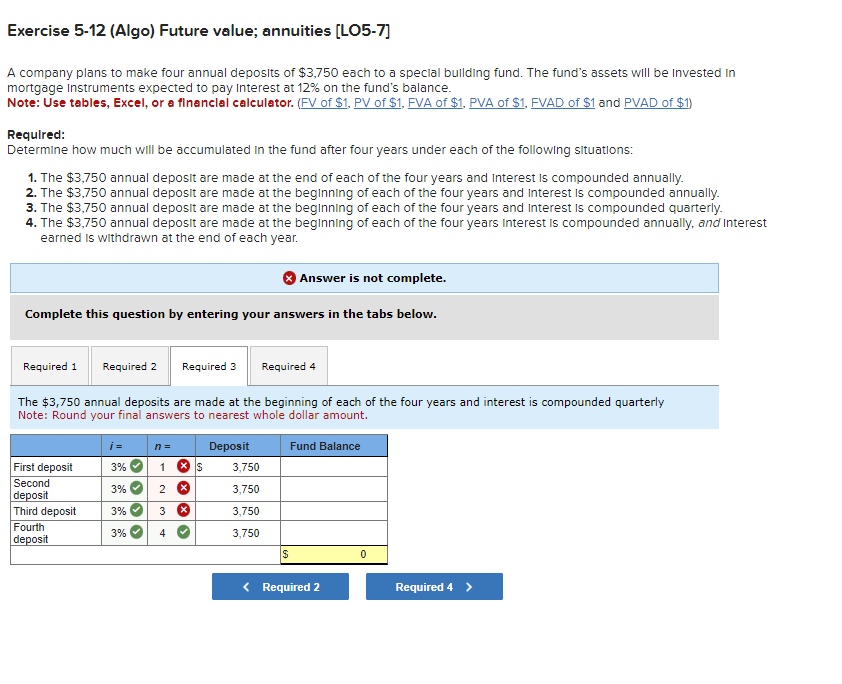Viewport: 842px width, 684px height.
Task: Click the Required 4 forward button
Action: (x=433, y=587)
